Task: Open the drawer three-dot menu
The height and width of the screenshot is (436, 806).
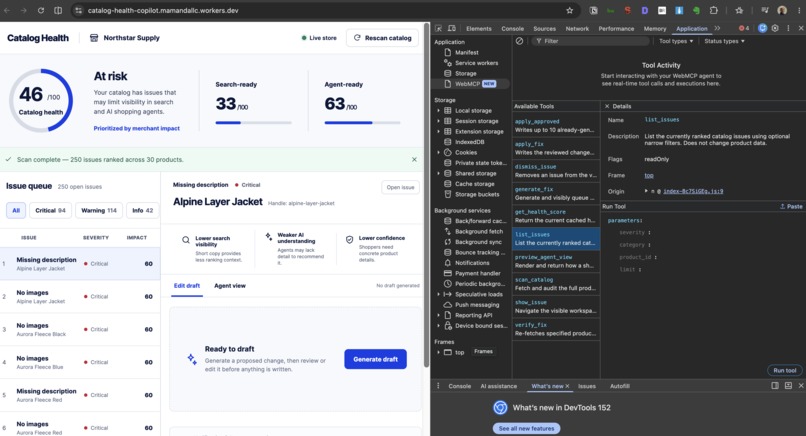Action: 438,386
